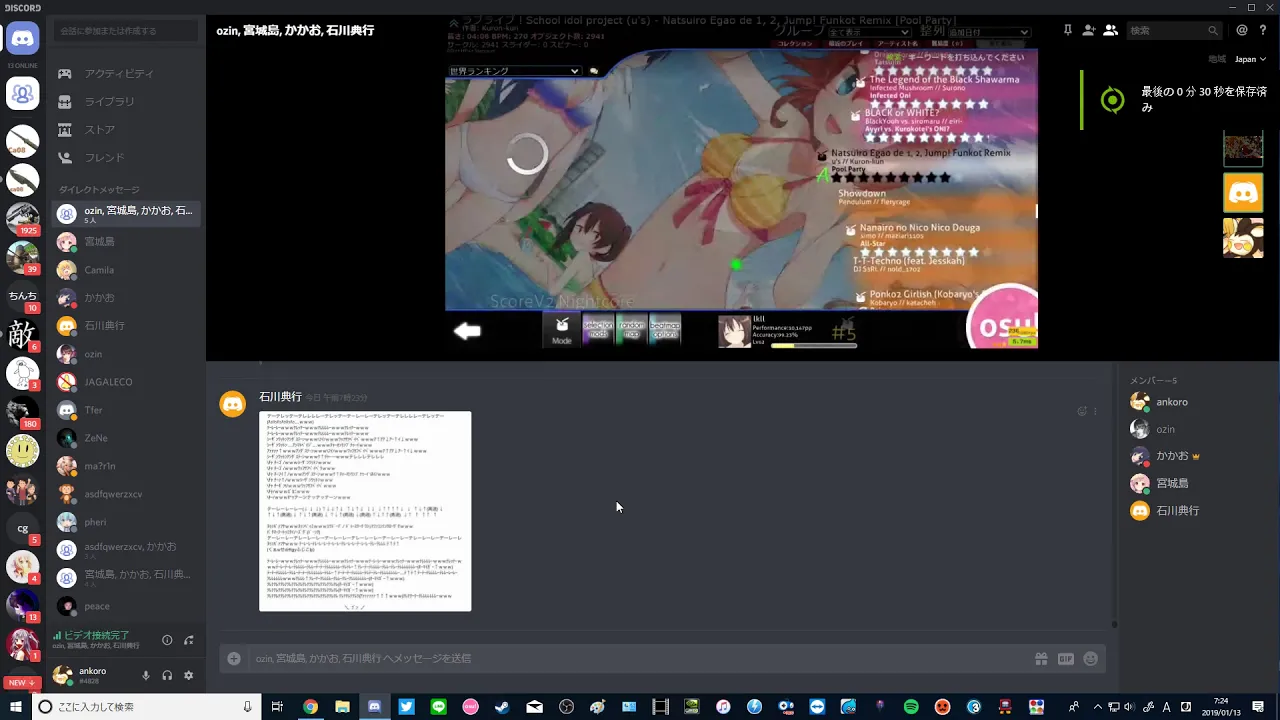Open direct message with JAGALECO
The height and width of the screenshot is (720, 1280).
click(126, 381)
